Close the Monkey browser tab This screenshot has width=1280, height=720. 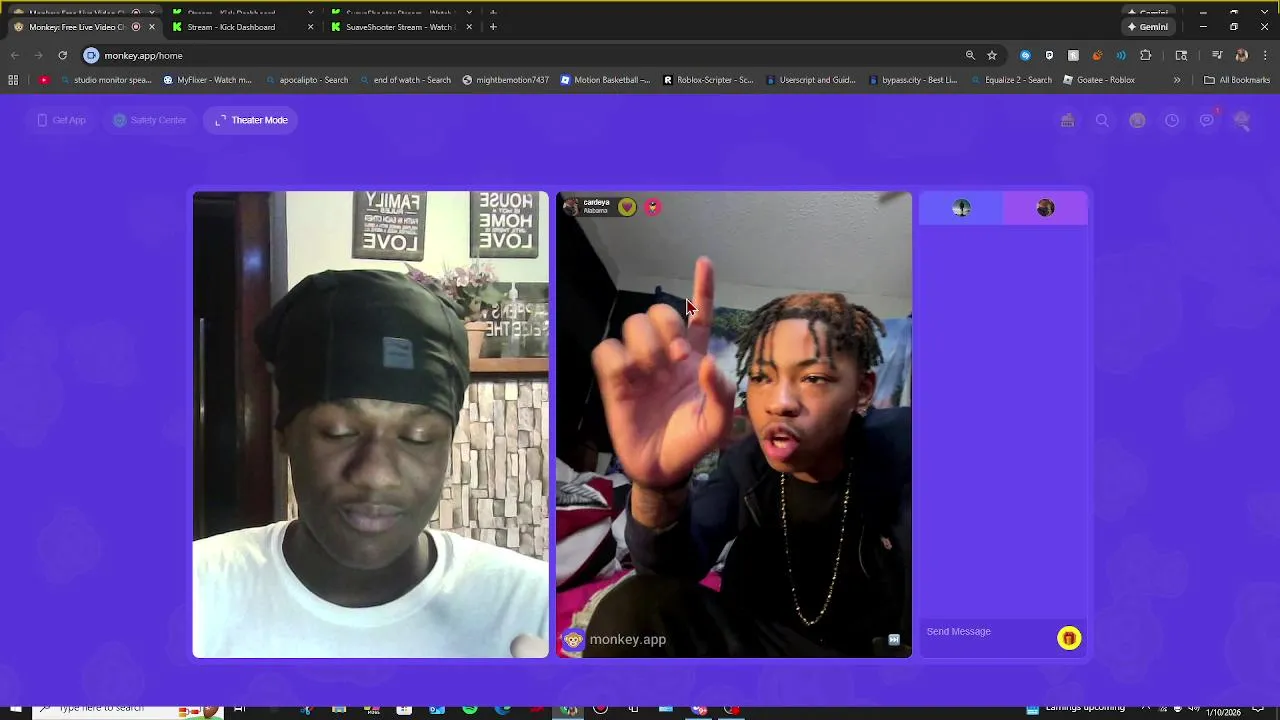(152, 27)
